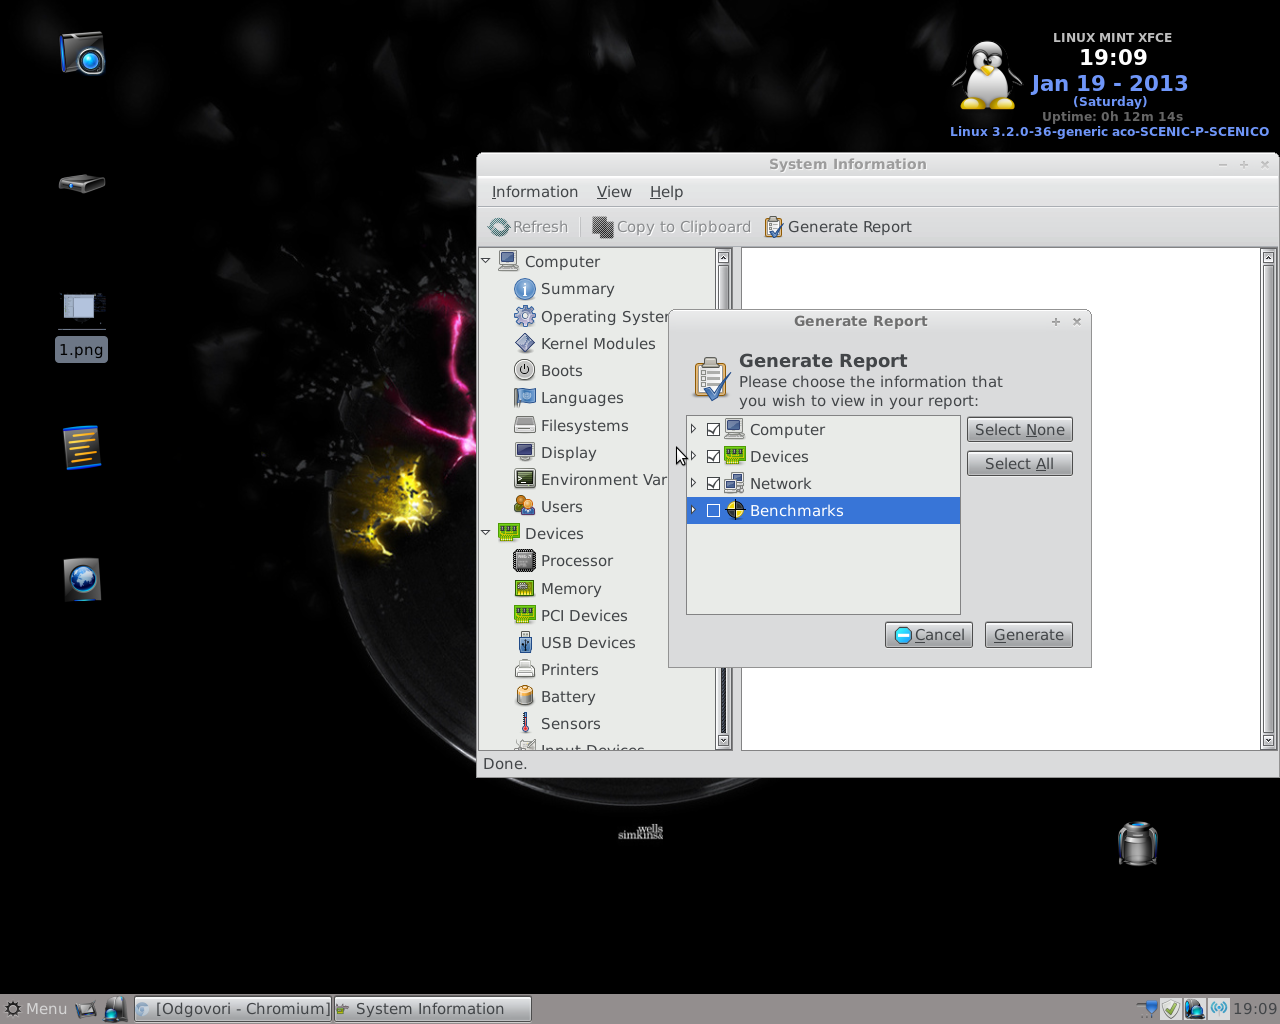Viewport: 1280px width, 1024px height.
Task: Open the Kernel Modules entry icon
Action: (525, 343)
